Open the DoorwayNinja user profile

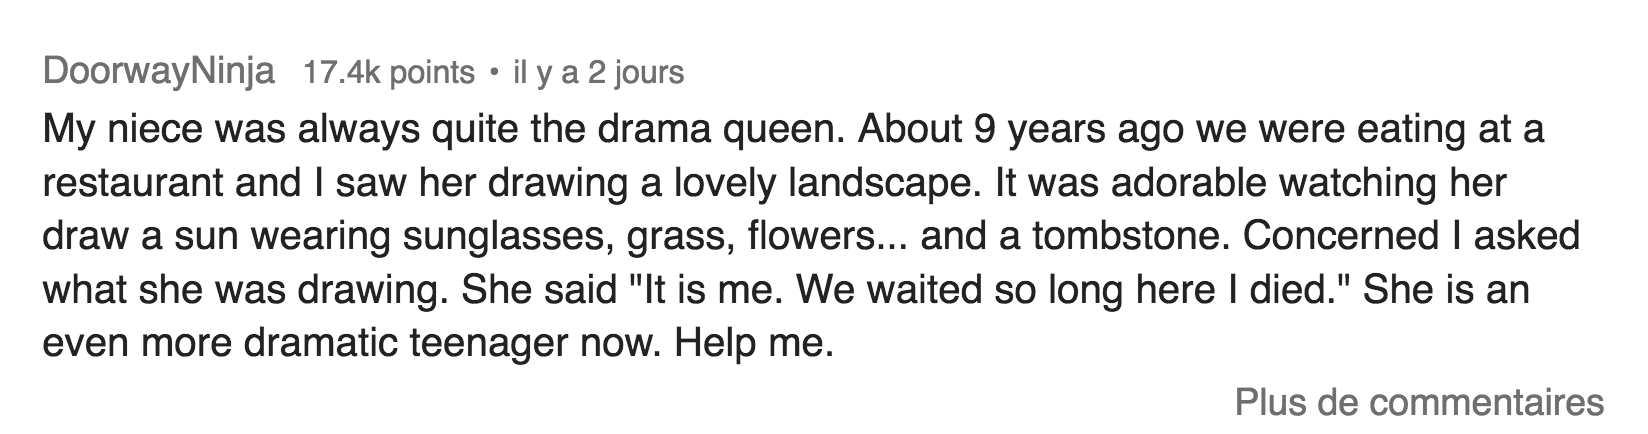point(159,73)
